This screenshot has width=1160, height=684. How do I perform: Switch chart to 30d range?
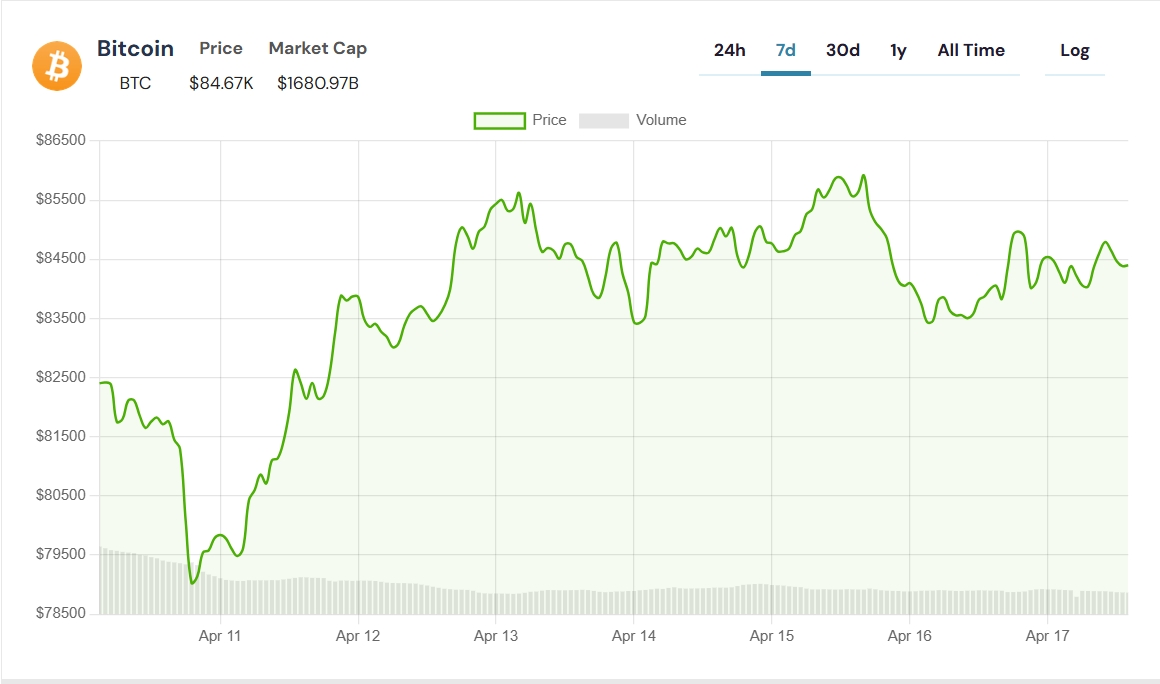(x=843, y=50)
